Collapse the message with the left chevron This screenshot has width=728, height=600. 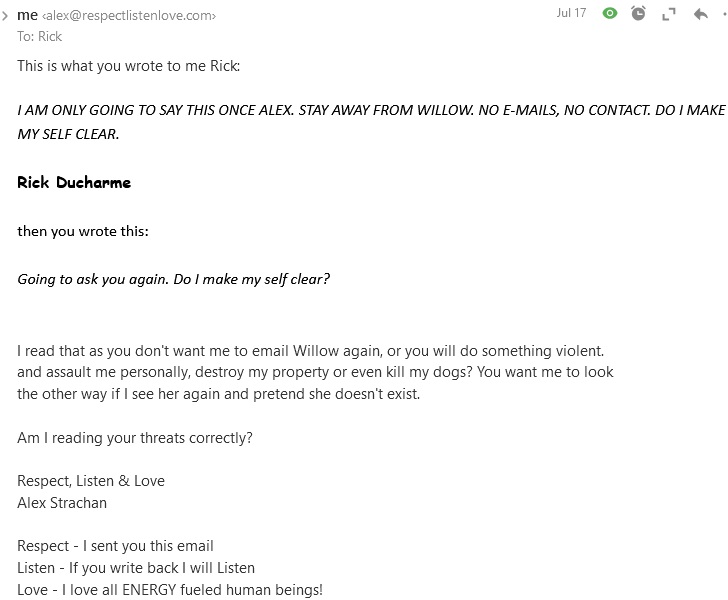pyautogui.click(x=5, y=16)
